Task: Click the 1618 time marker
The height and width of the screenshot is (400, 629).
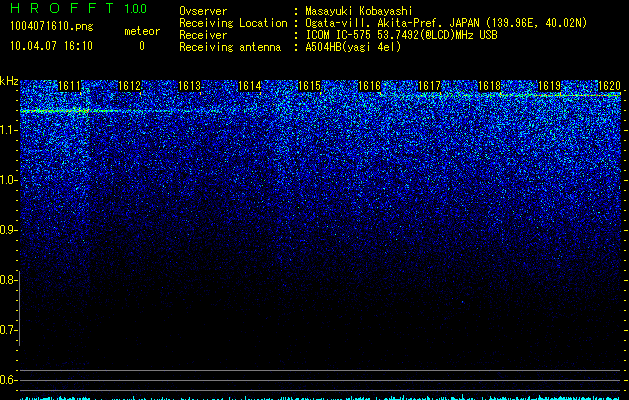Action: 489,86
